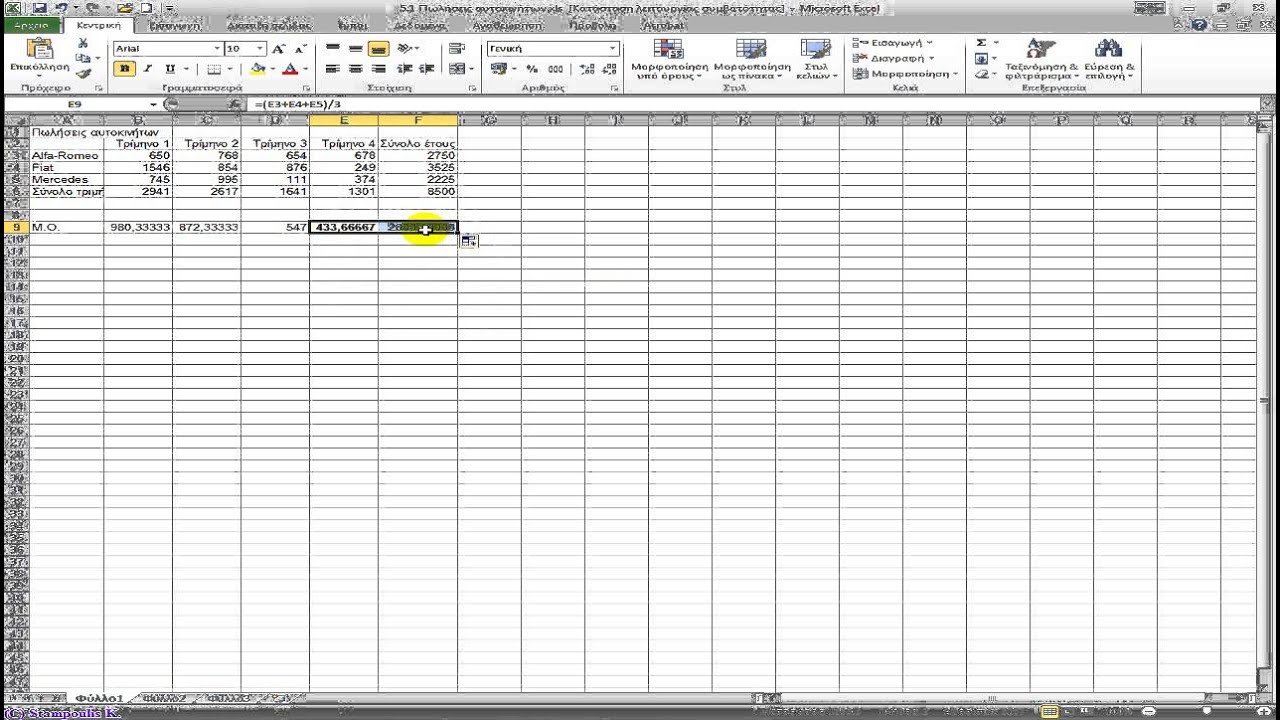
Task: Click the accounting currency format icon
Action: pos(499,69)
